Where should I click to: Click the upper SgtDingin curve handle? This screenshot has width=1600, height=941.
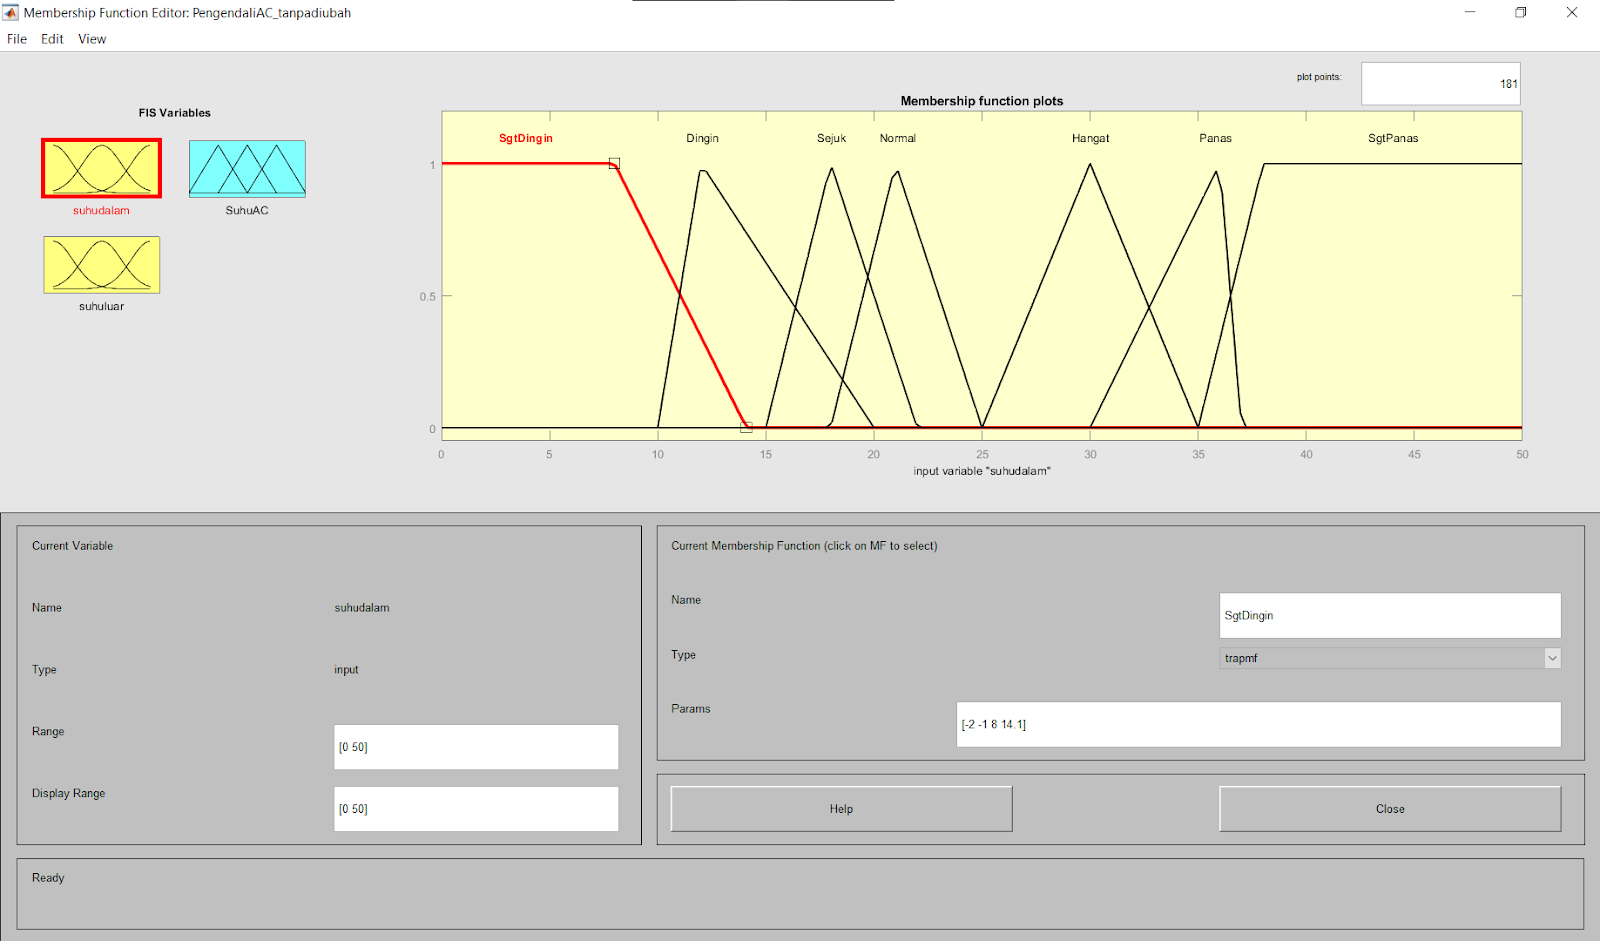click(x=614, y=163)
